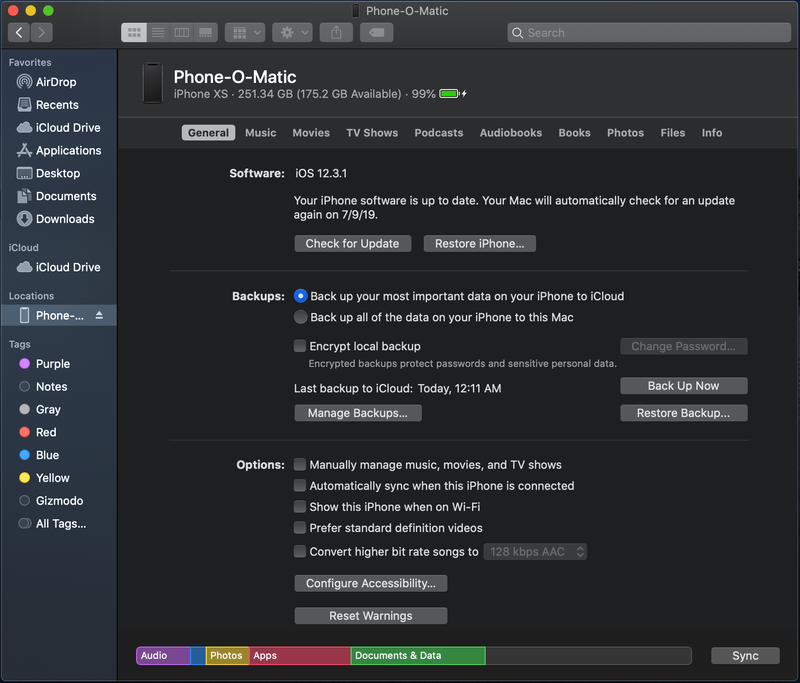
Task: Open Applications folder in sidebar
Action: point(59,150)
